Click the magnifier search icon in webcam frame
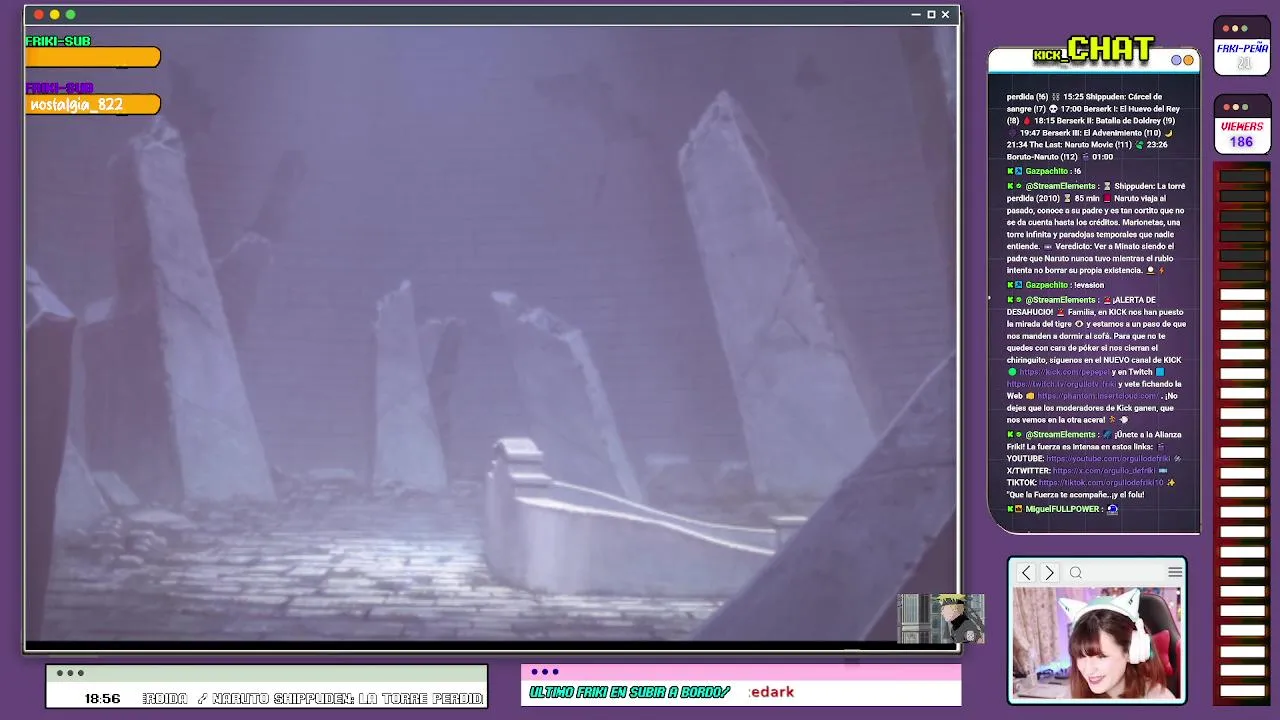This screenshot has width=1280, height=720. pos(1076,573)
